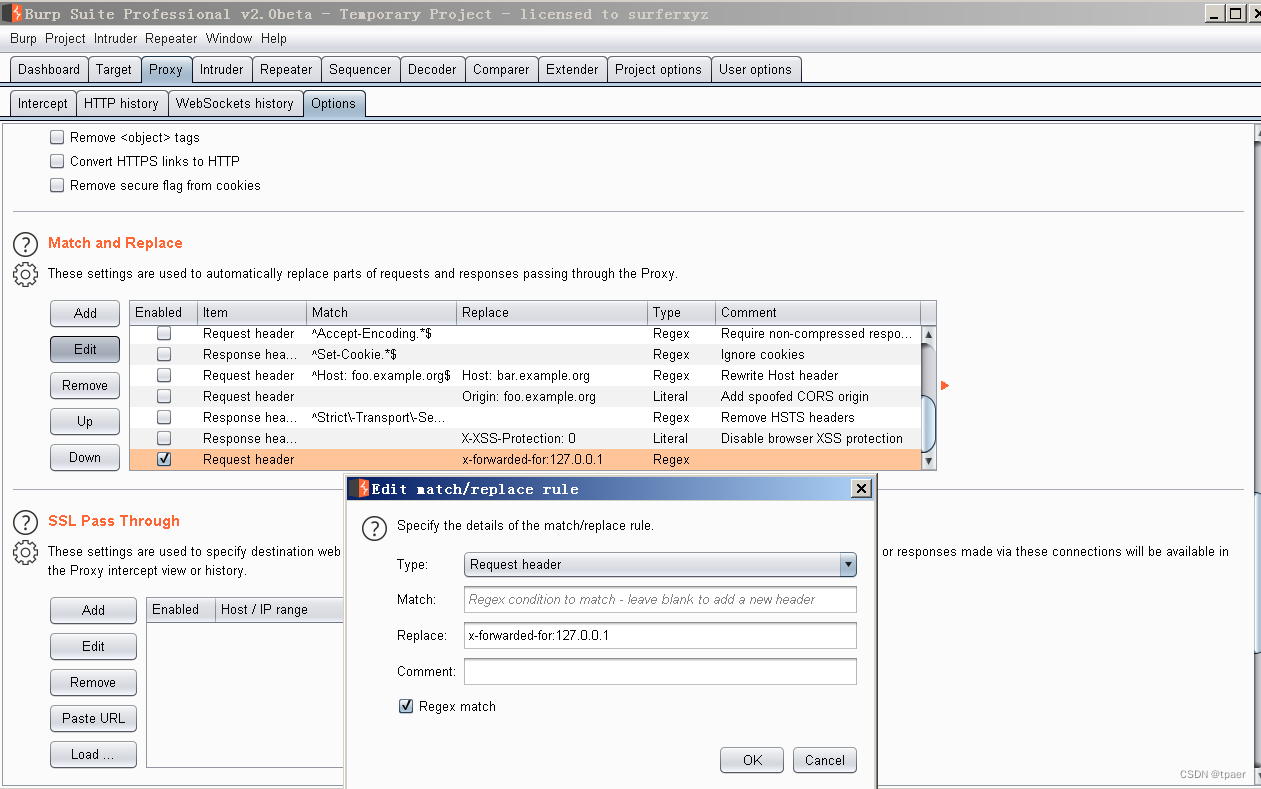Screen dimensions: 1261x789
Task: Click help icon in Edit rule dialog
Action: coord(374,528)
